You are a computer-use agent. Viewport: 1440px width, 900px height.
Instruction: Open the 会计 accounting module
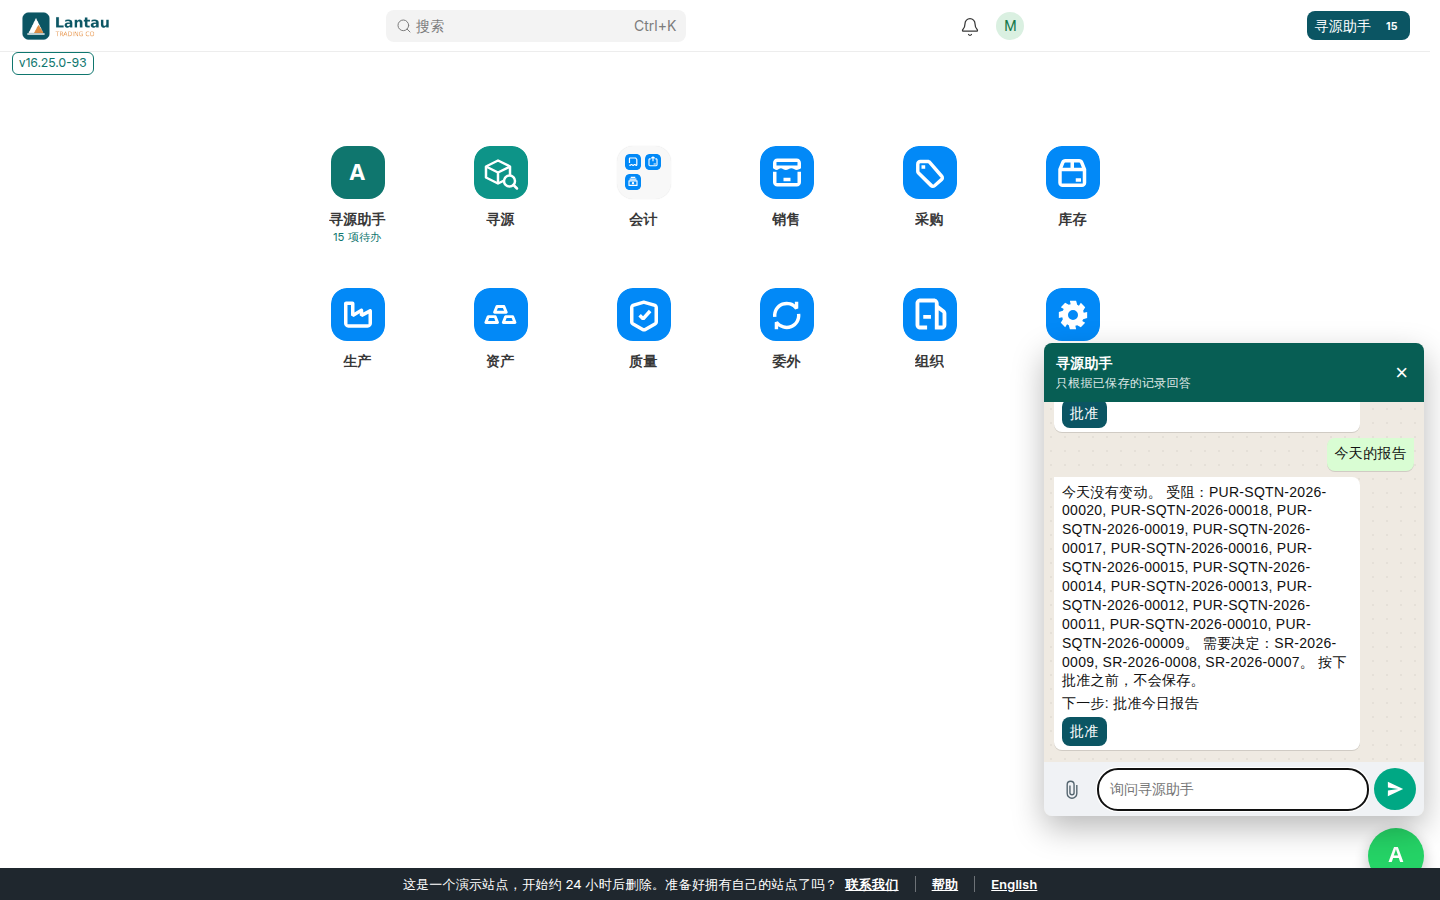tap(643, 173)
